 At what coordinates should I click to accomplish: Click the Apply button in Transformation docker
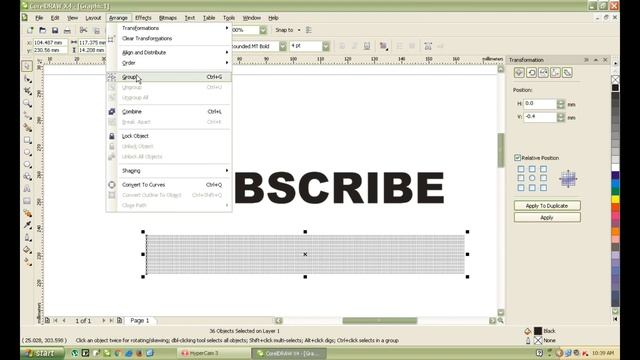[547, 218]
